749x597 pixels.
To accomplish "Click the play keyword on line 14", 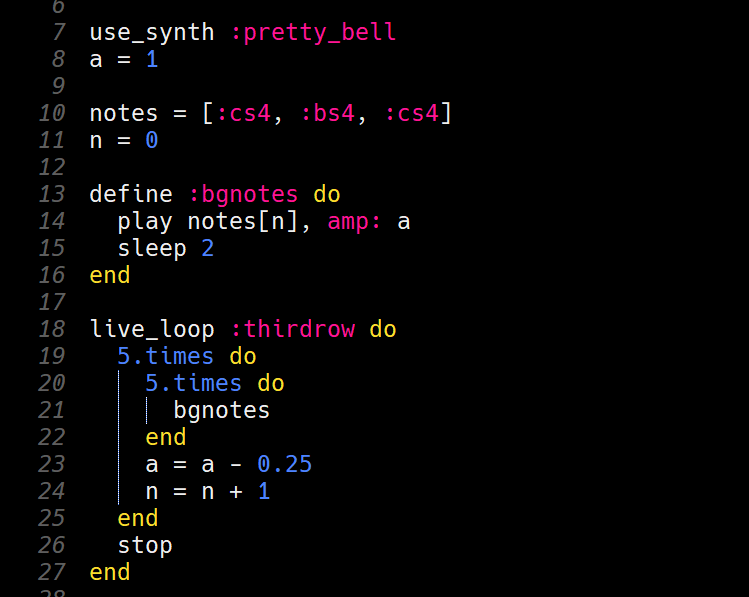I will pos(145,221).
